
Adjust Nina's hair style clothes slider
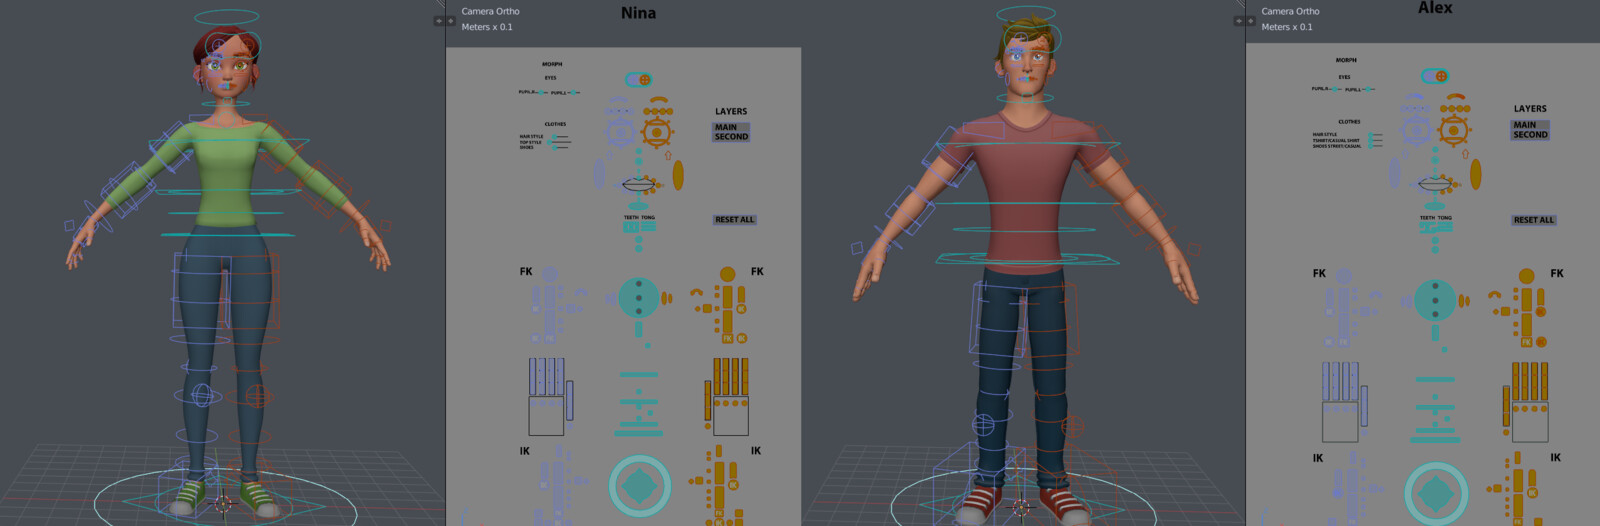[559, 137]
